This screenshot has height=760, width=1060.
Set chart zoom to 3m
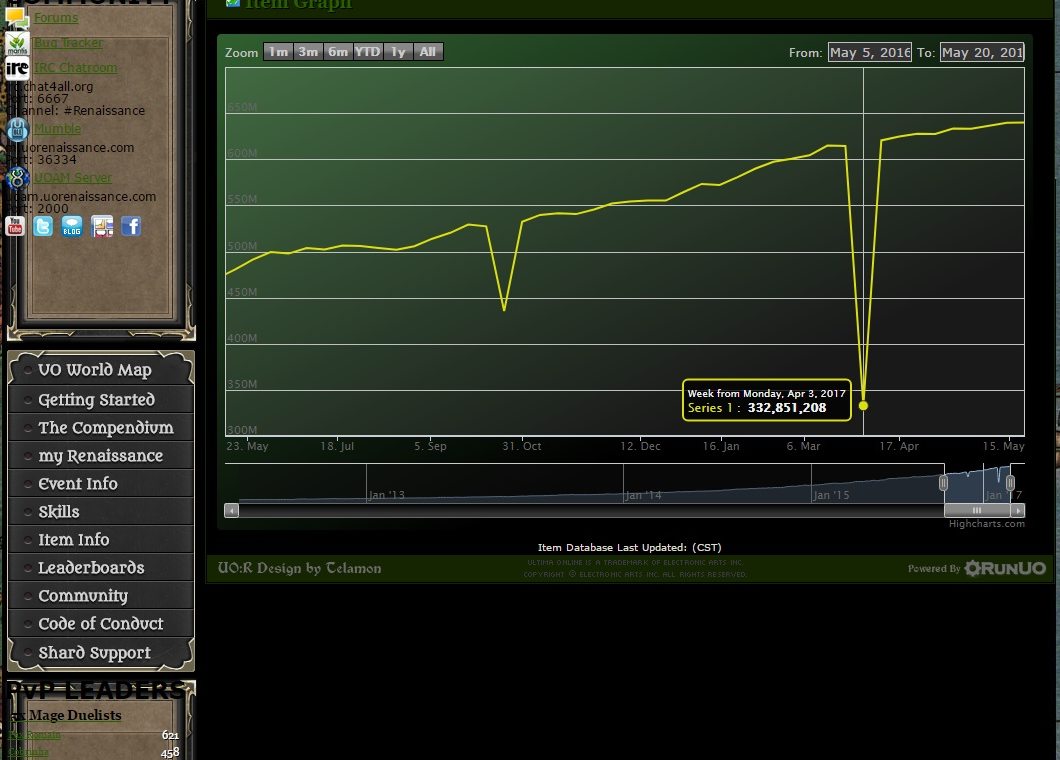click(308, 52)
